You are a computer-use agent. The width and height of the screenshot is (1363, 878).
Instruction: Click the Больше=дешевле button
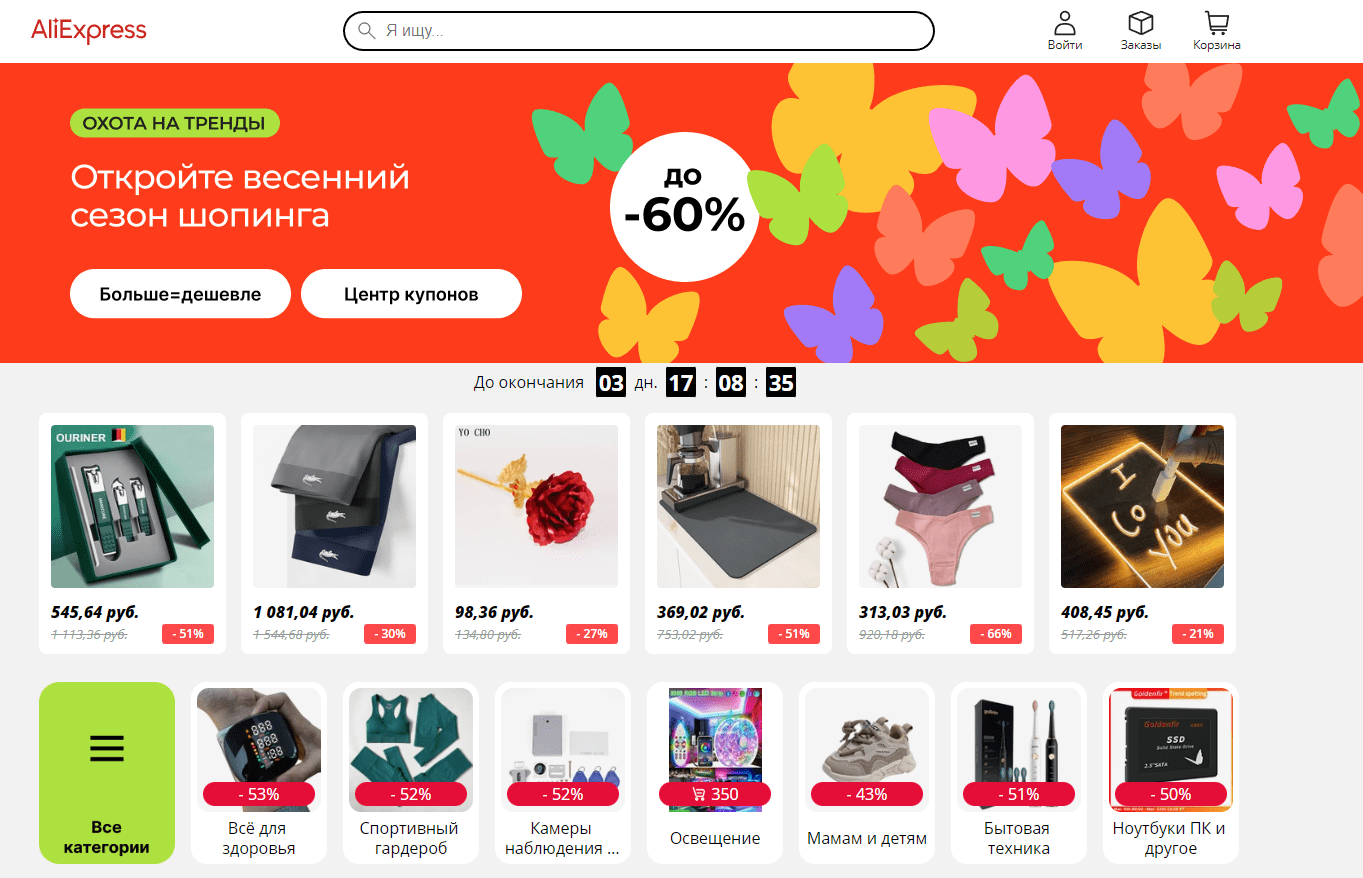[x=180, y=294]
